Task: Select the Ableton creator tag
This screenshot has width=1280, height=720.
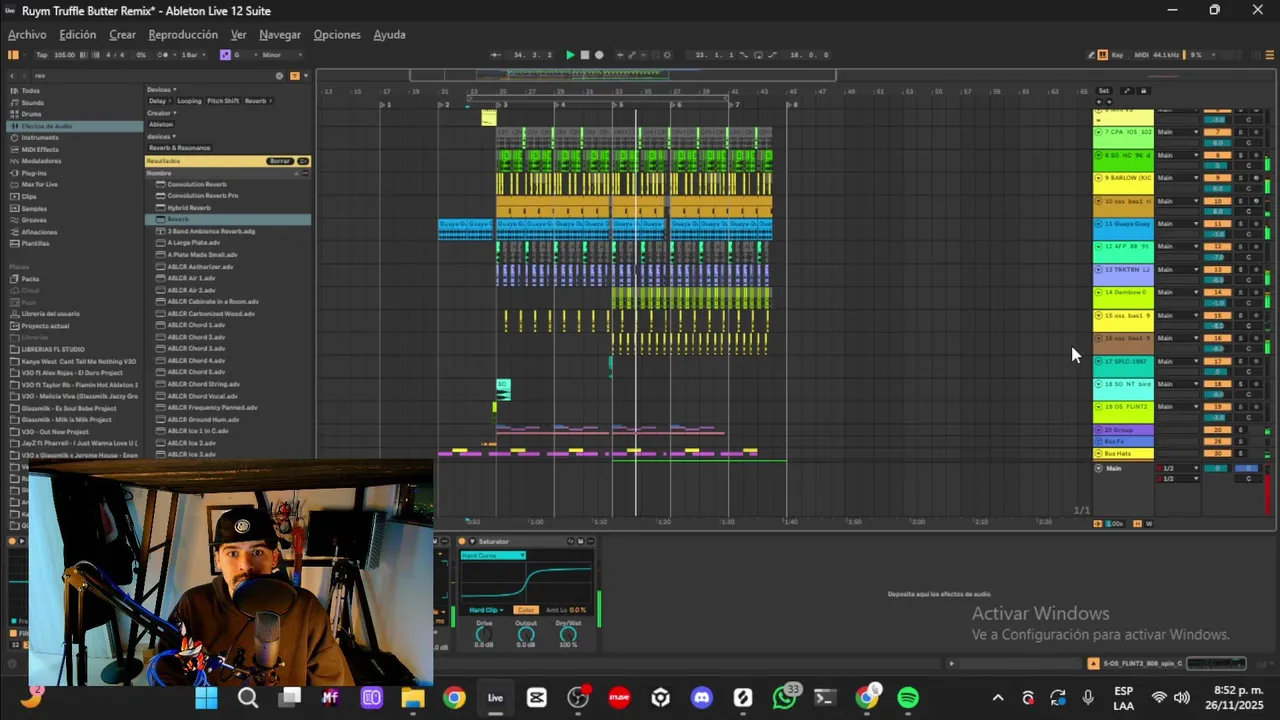Action: click(x=161, y=124)
